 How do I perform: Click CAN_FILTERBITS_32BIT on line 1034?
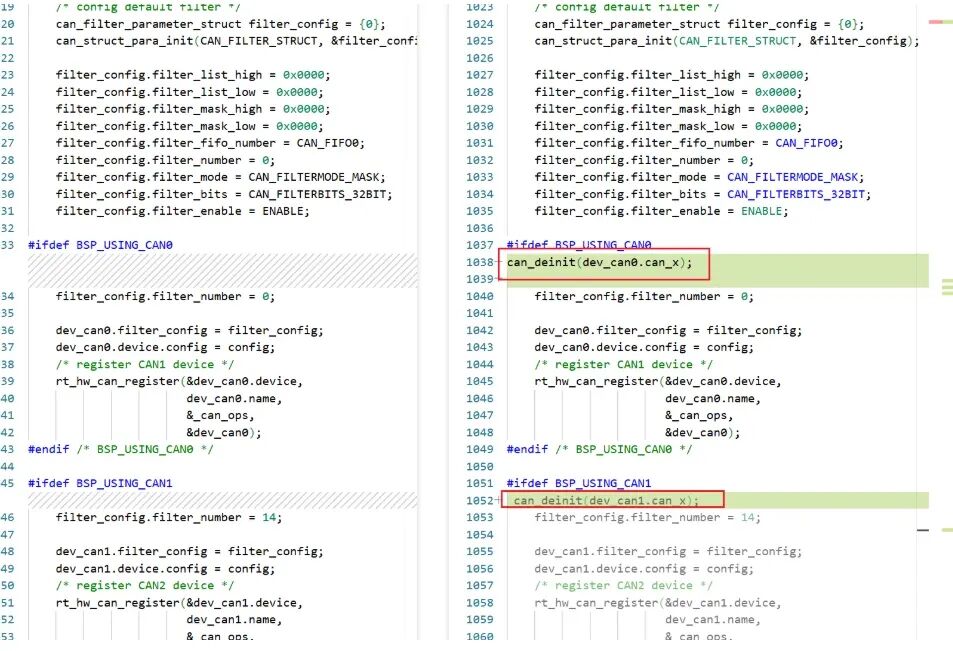coord(796,194)
